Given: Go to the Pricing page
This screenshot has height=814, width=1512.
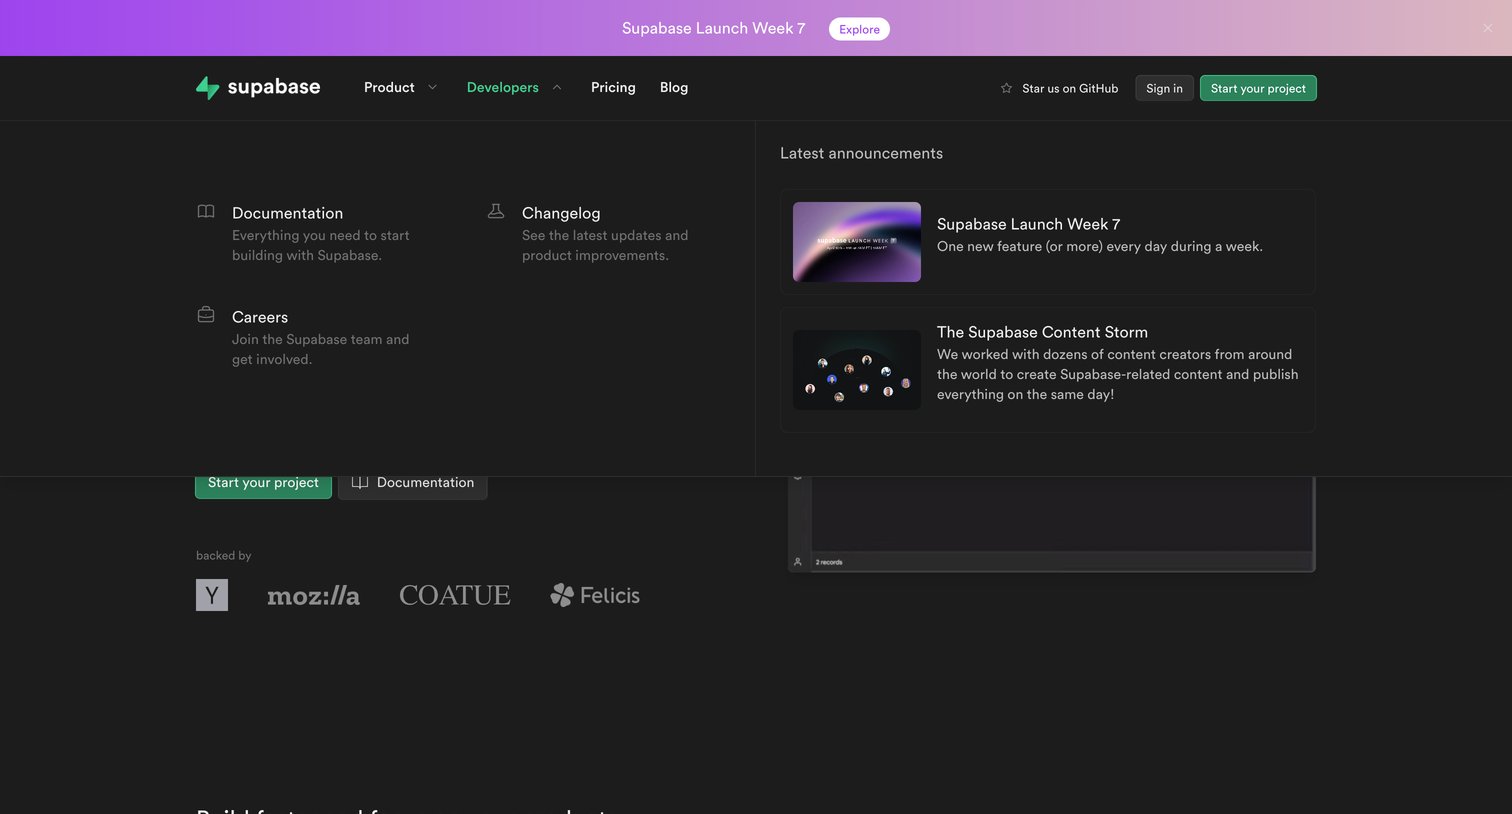Looking at the screenshot, I should (x=613, y=87).
